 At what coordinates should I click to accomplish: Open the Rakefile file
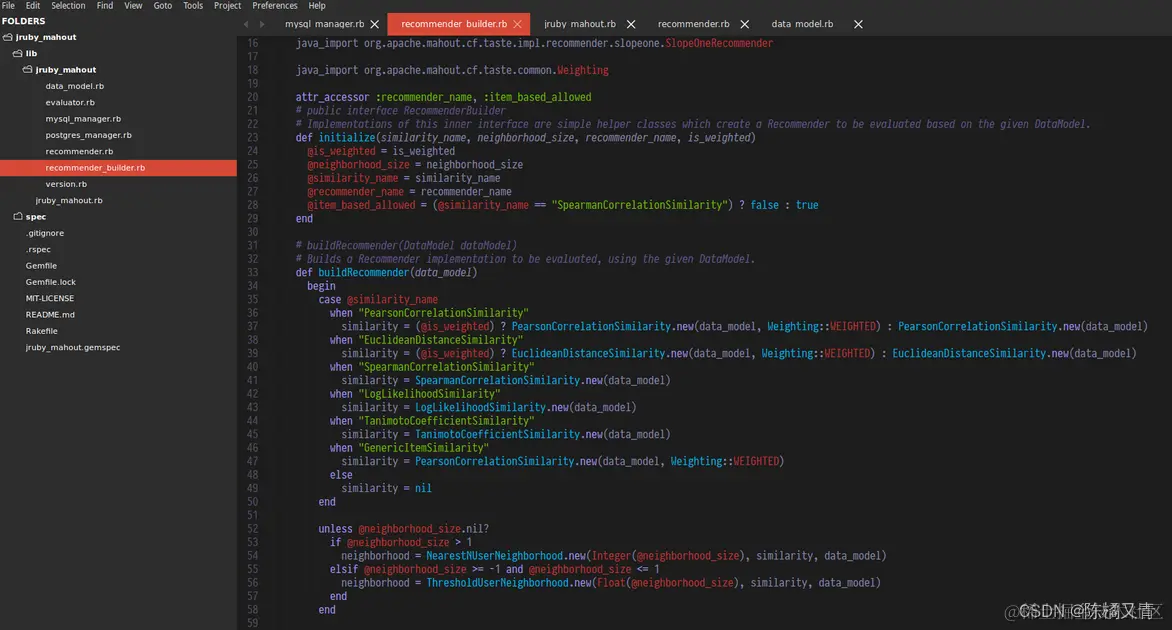coord(42,331)
